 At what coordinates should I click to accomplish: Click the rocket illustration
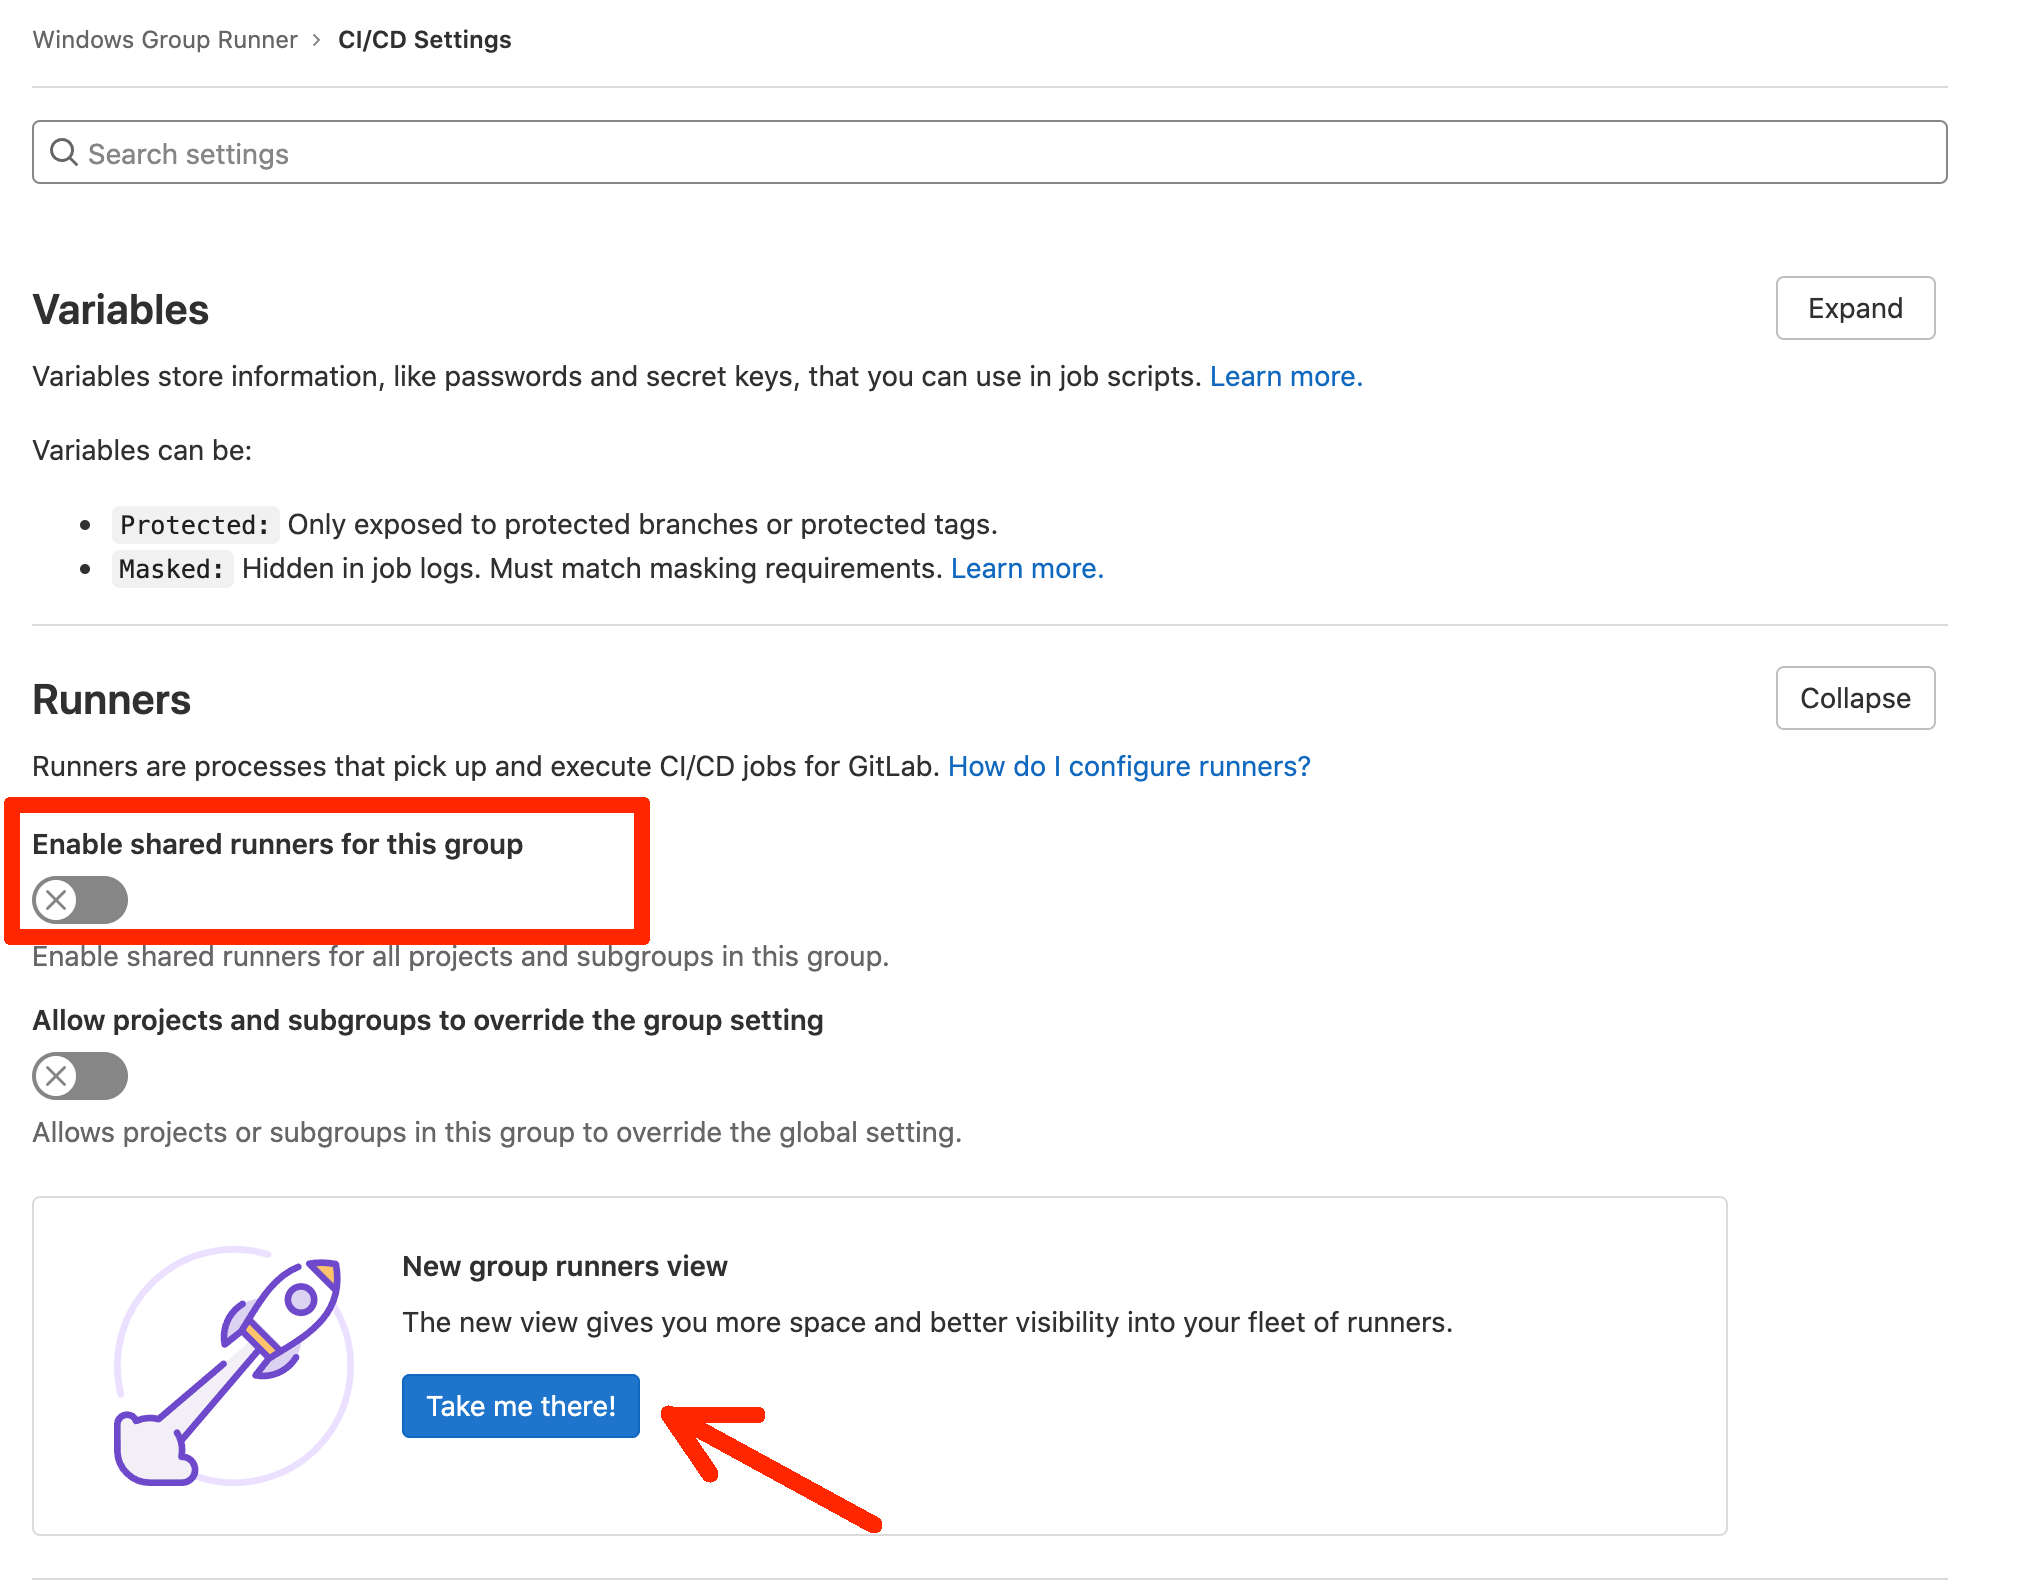click(x=233, y=1366)
